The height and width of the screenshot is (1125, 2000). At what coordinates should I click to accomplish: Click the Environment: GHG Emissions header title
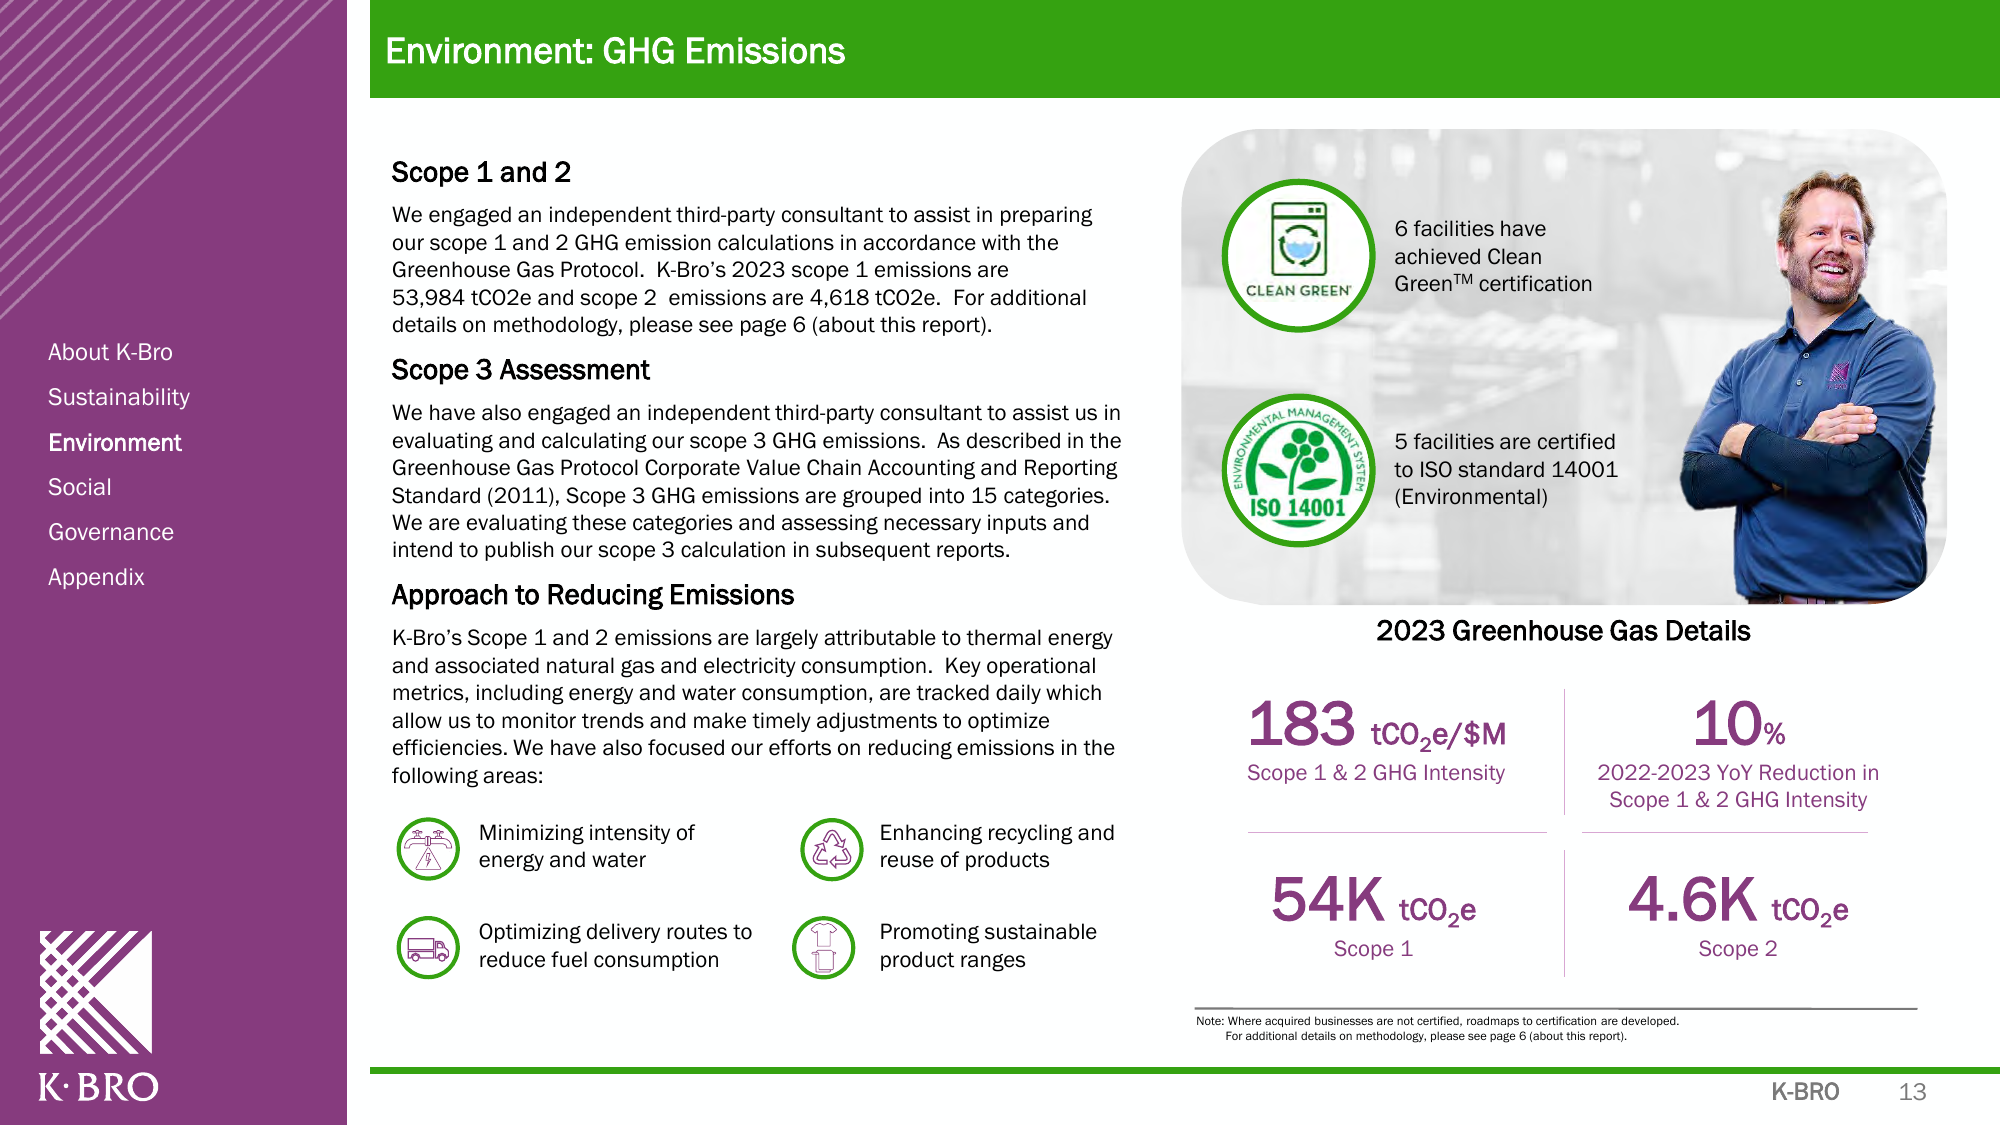click(615, 51)
